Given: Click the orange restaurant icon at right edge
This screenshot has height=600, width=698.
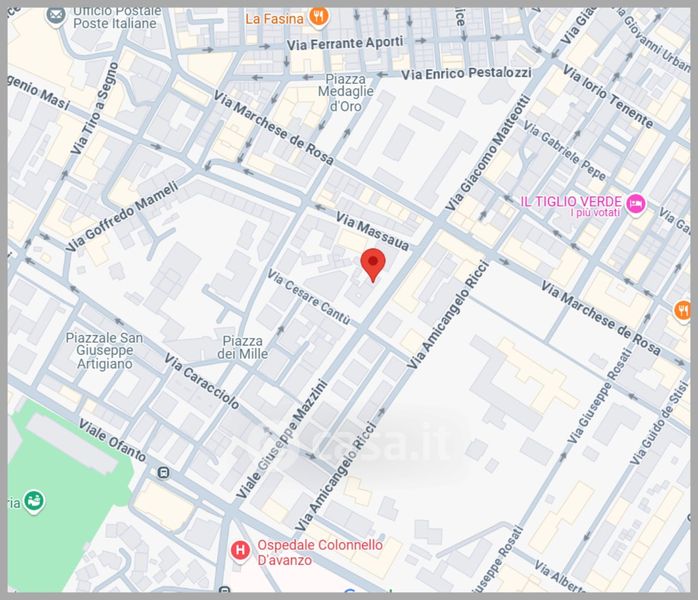Looking at the screenshot, I should pos(683,311).
